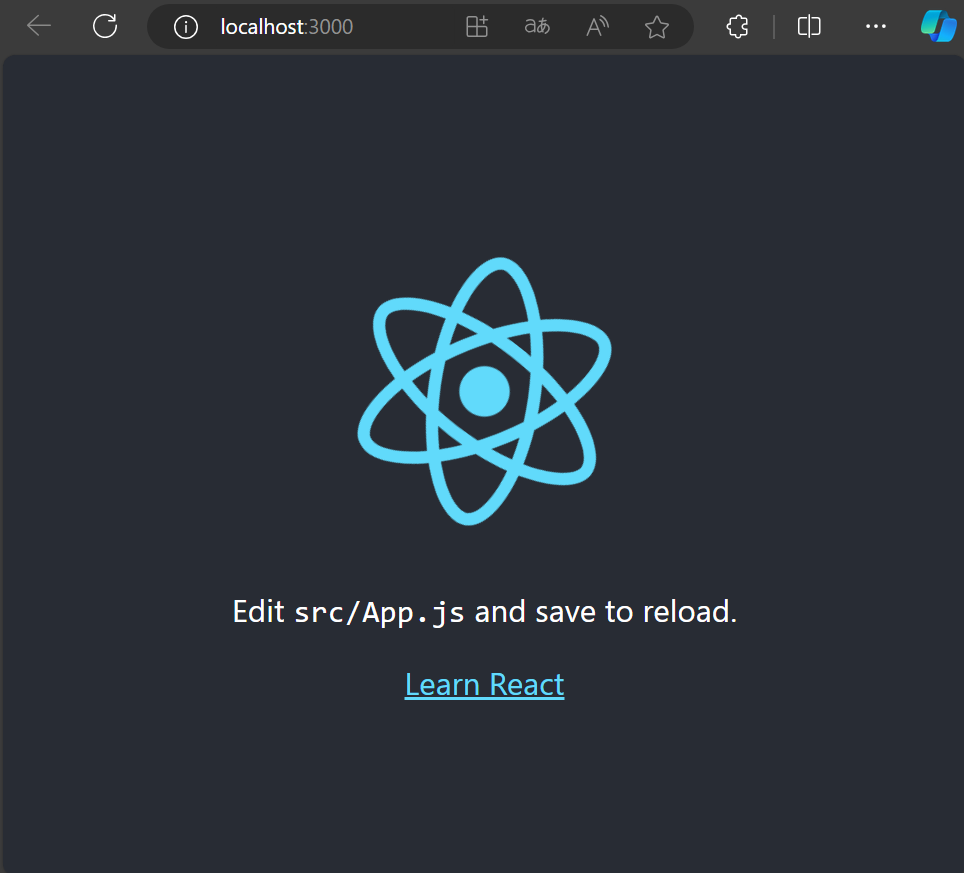Click the spinning React logo
The width and height of the screenshot is (964, 873).
click(484, 391)
